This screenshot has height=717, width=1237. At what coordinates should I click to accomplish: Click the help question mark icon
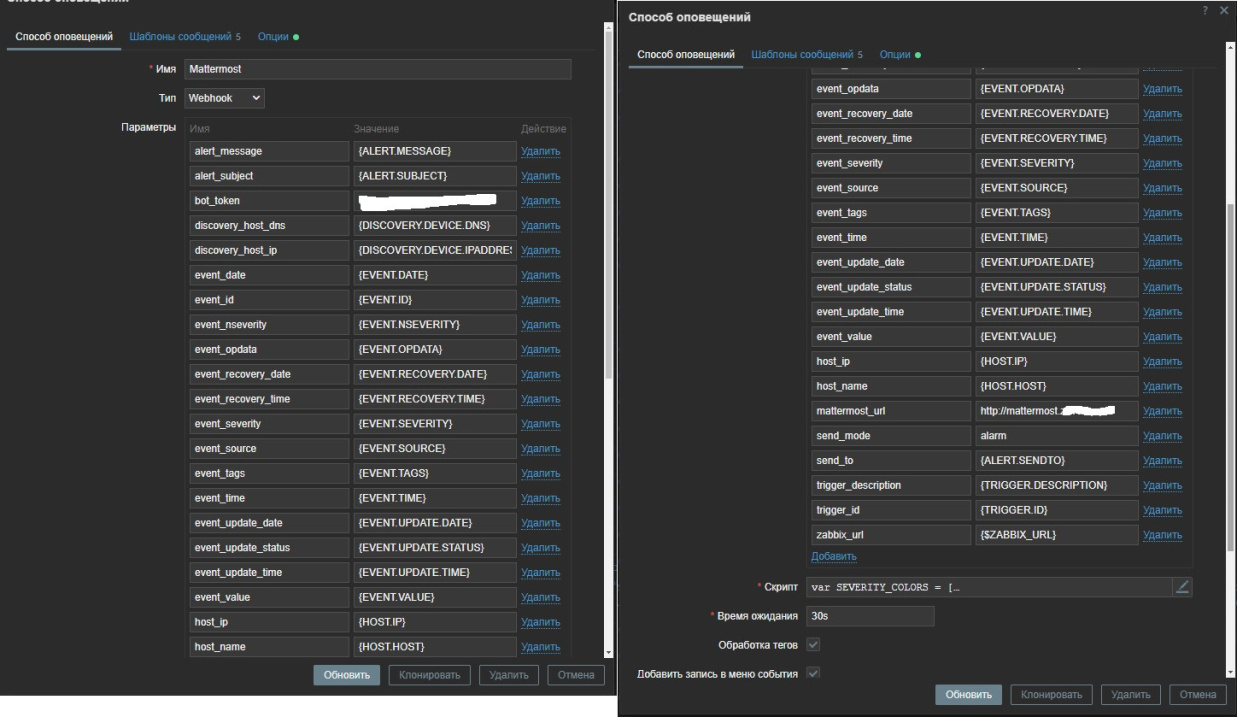click(1204, 10)
